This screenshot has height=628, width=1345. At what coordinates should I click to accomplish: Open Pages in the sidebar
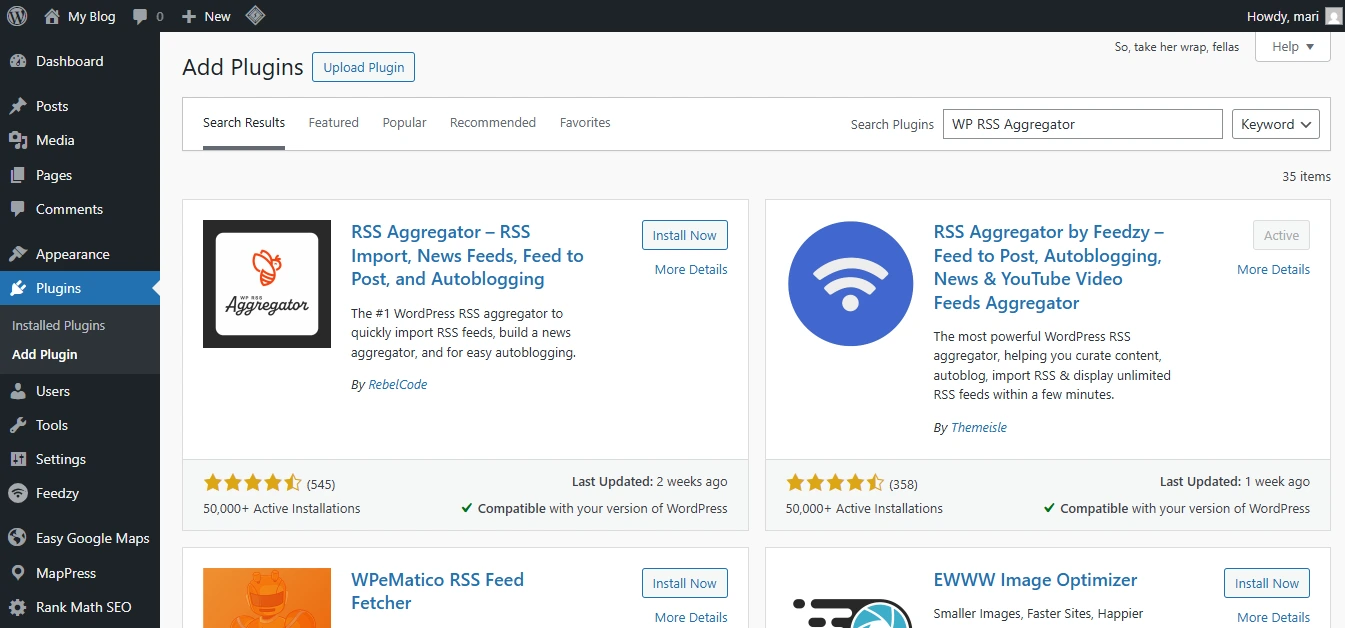[80, 175]
